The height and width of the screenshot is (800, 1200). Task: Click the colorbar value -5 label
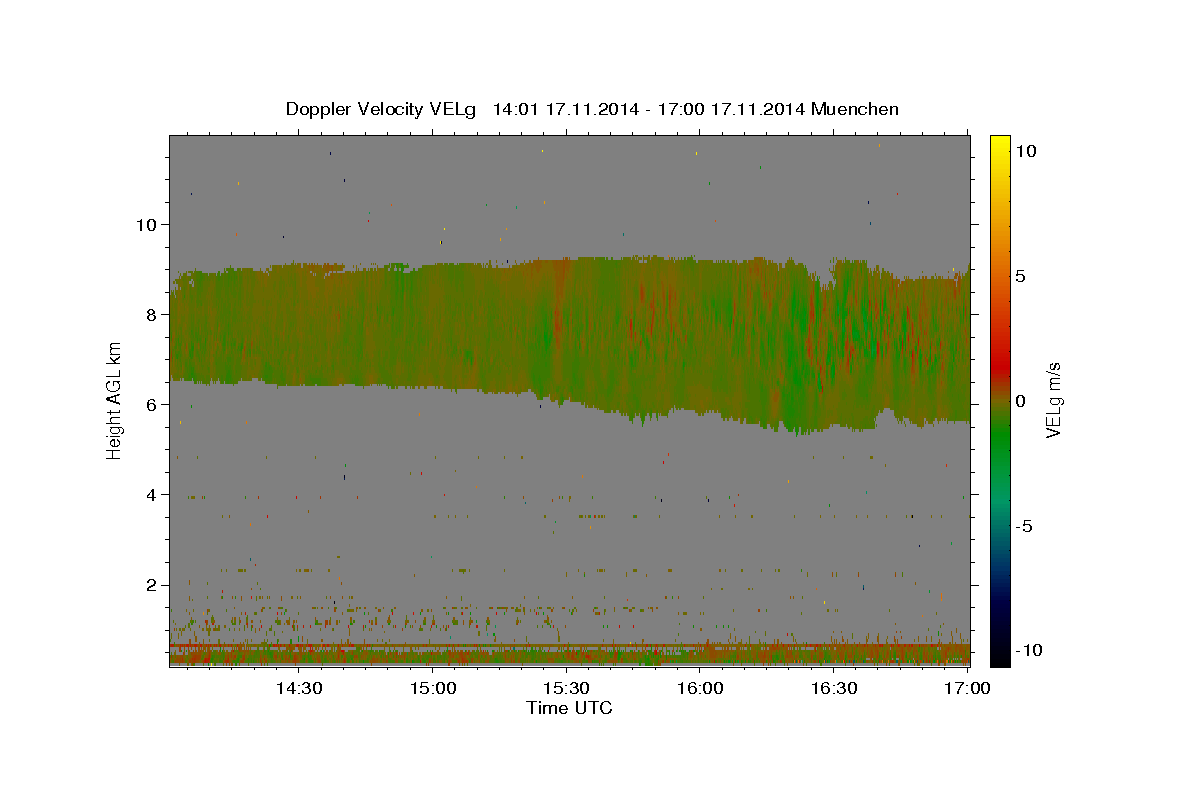(x=1026, y=526)
